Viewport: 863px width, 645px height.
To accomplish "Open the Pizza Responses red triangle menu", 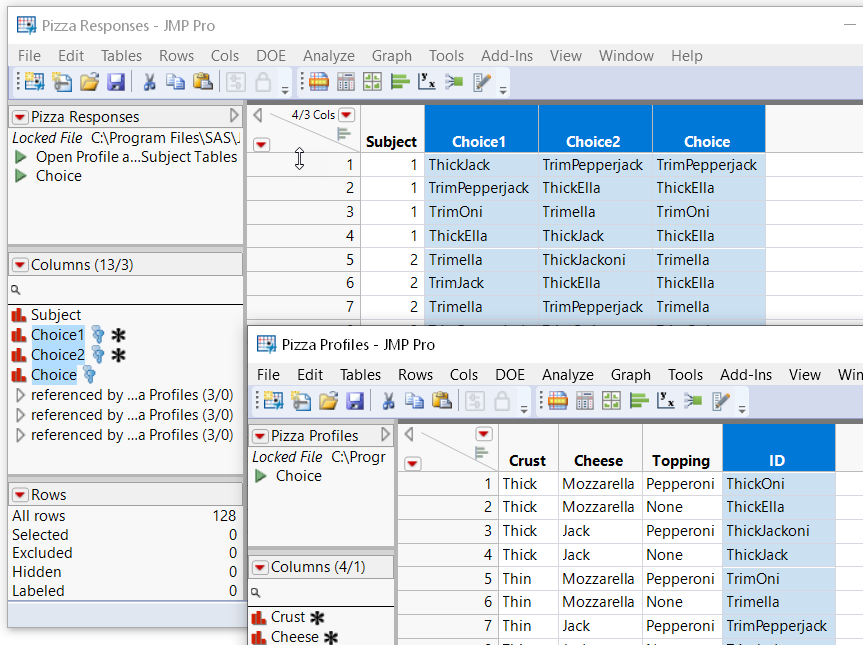I will coord(19,117).
